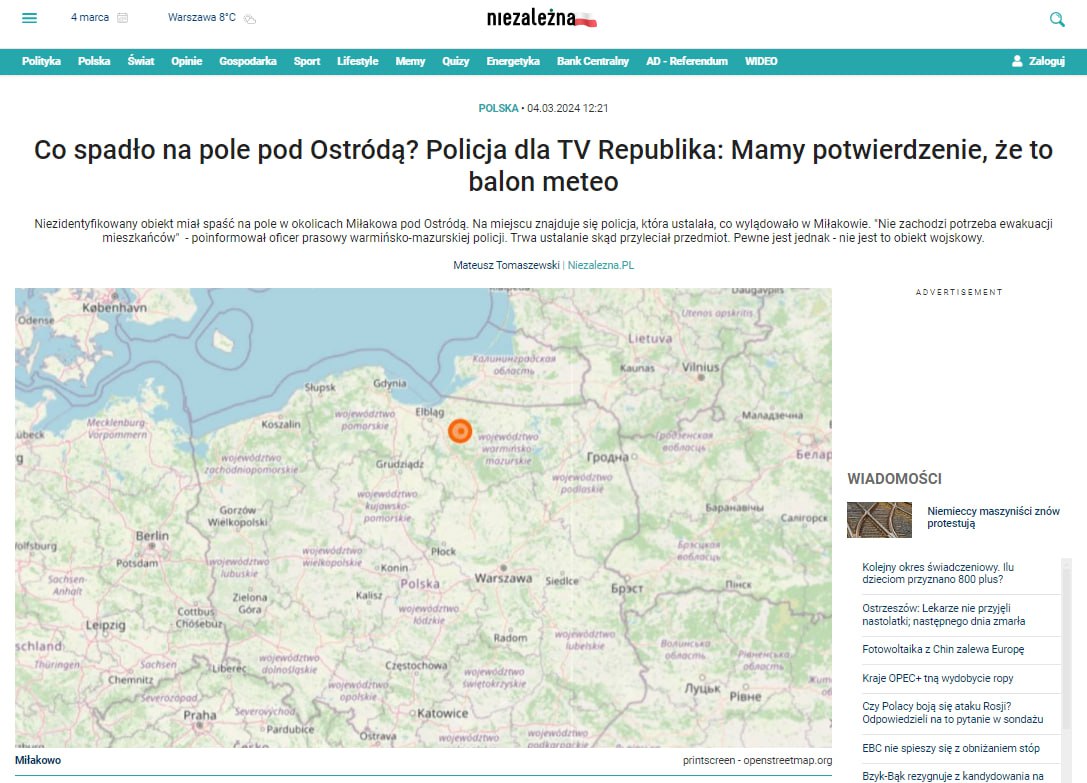Open the Gospodarka menu section
The image size is (1087, 783).
[x=247, y=61]
